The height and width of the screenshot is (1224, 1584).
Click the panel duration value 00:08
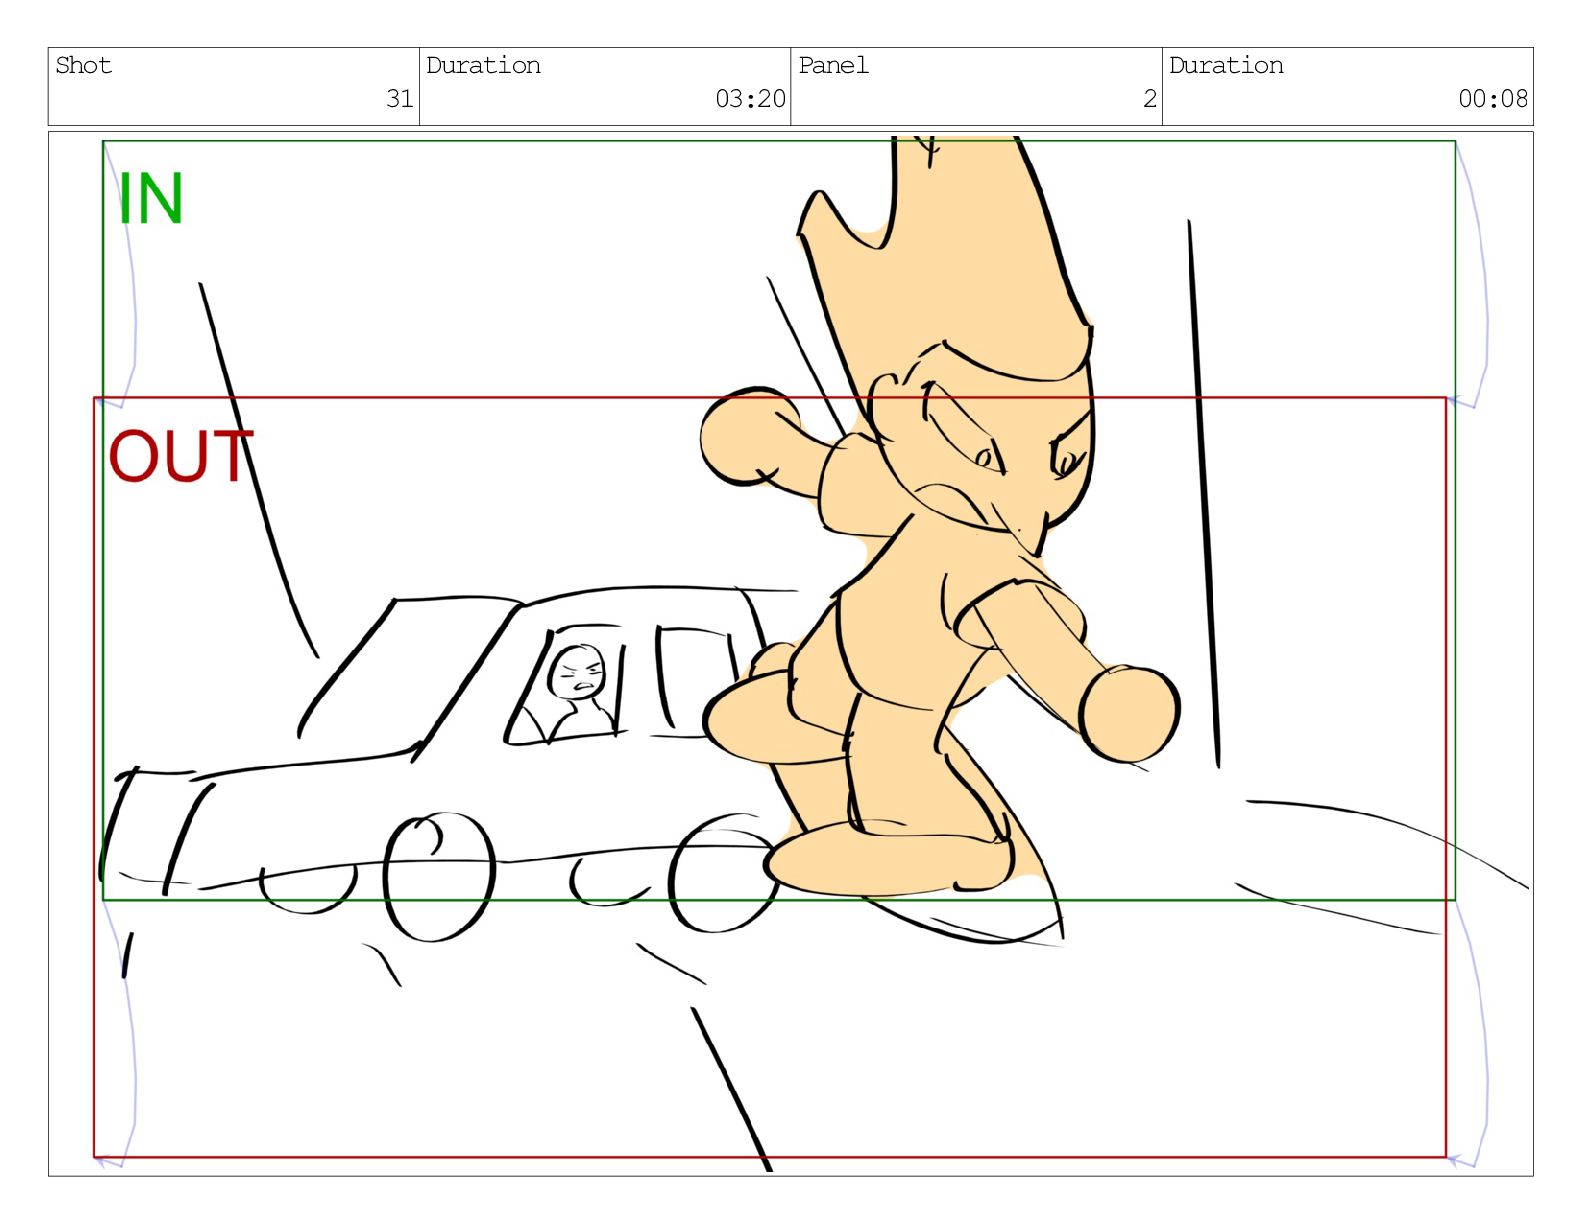point(1493,98)
